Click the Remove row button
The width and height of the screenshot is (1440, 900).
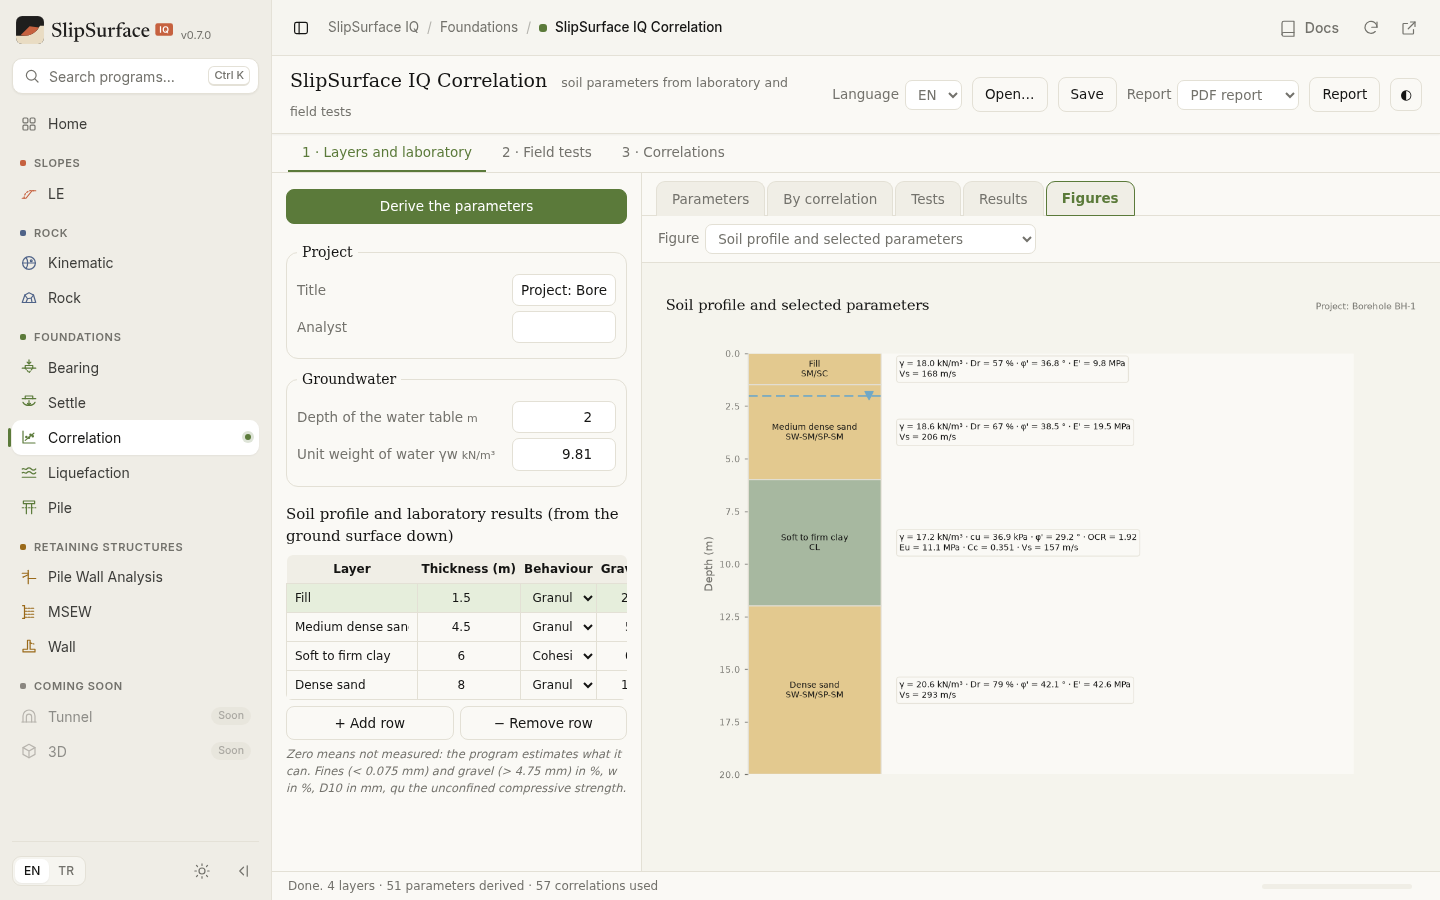click(543, 723)
